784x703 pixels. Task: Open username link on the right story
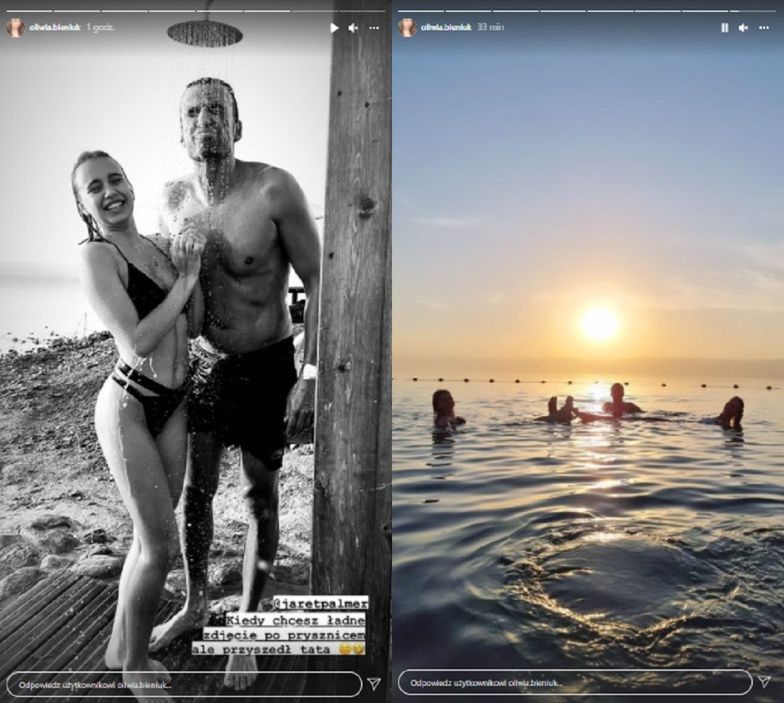coord(446,28)
